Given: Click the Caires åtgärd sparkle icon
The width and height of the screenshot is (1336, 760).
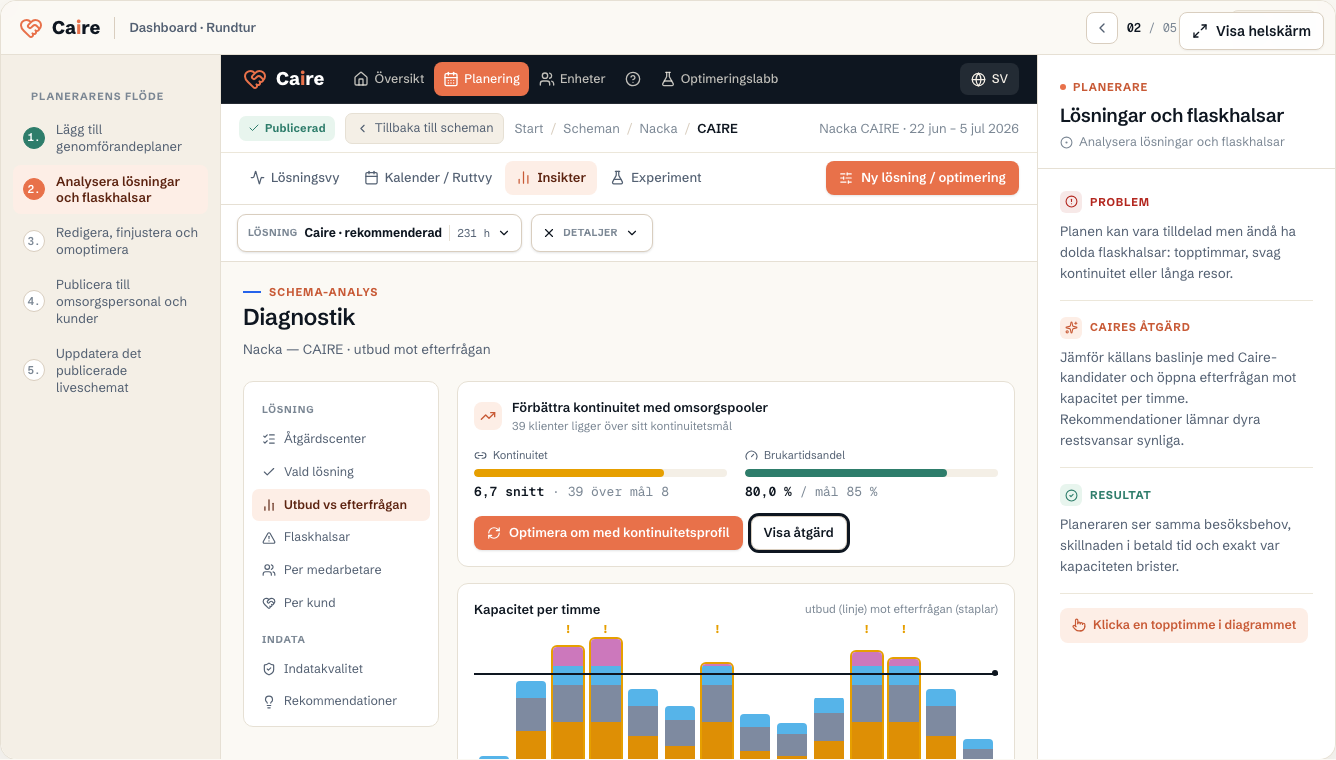Looking at the screenshot, I should pos(1071,327).
